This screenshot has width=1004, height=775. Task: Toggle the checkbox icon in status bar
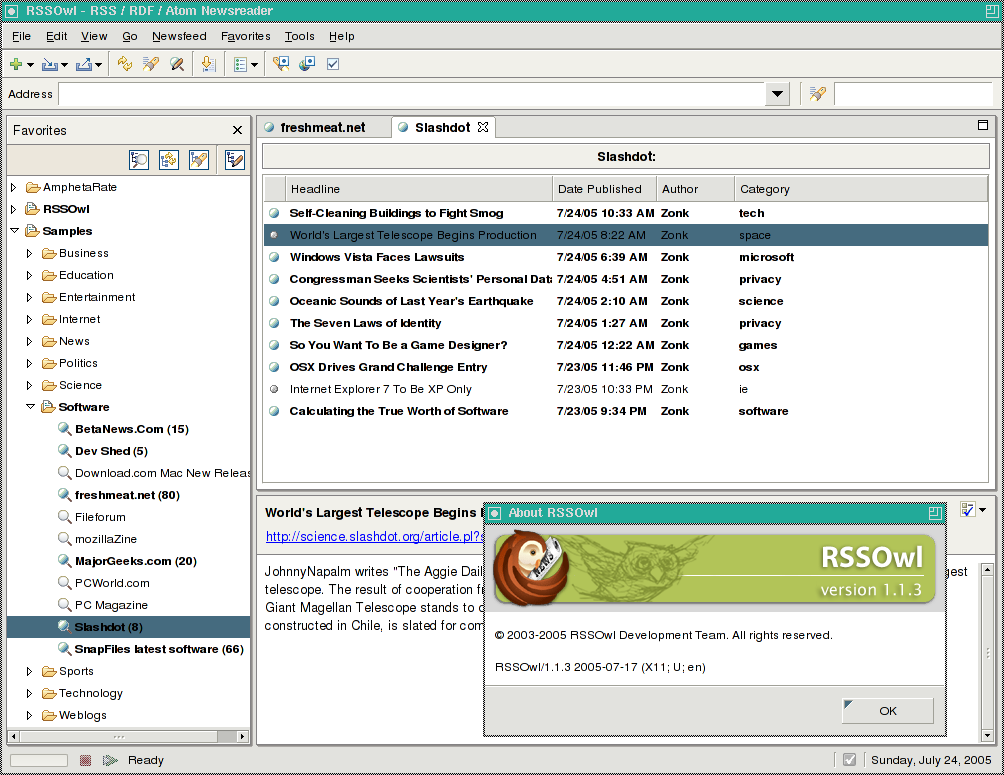pyautogui.click(x=850, y=760)
